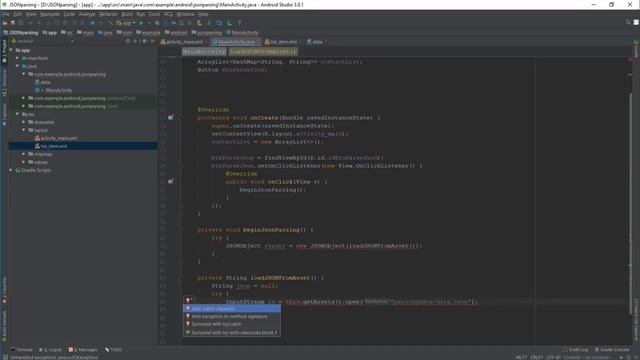Viewport: 640px width, 360px height.
Task: Select list_item.xml in the project tree
Action: click(51, 146)
